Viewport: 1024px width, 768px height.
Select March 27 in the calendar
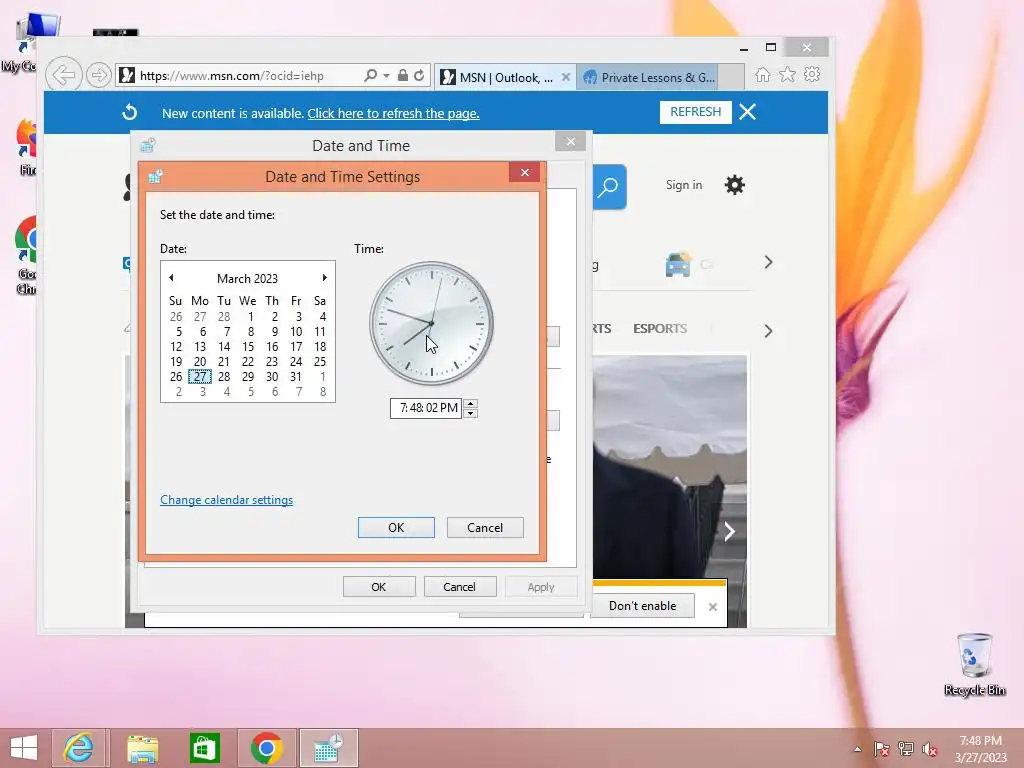[200, 377]
